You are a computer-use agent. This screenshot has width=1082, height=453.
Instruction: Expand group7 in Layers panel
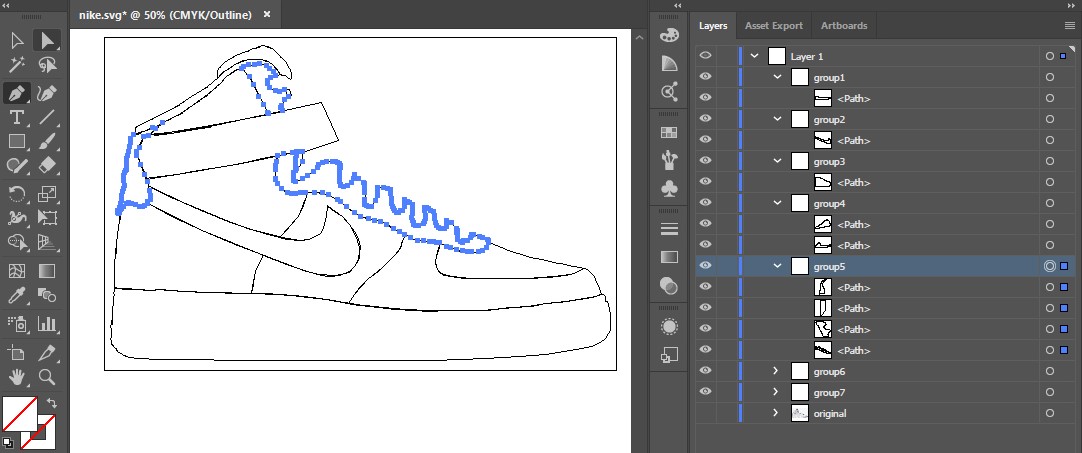(776, 392)
